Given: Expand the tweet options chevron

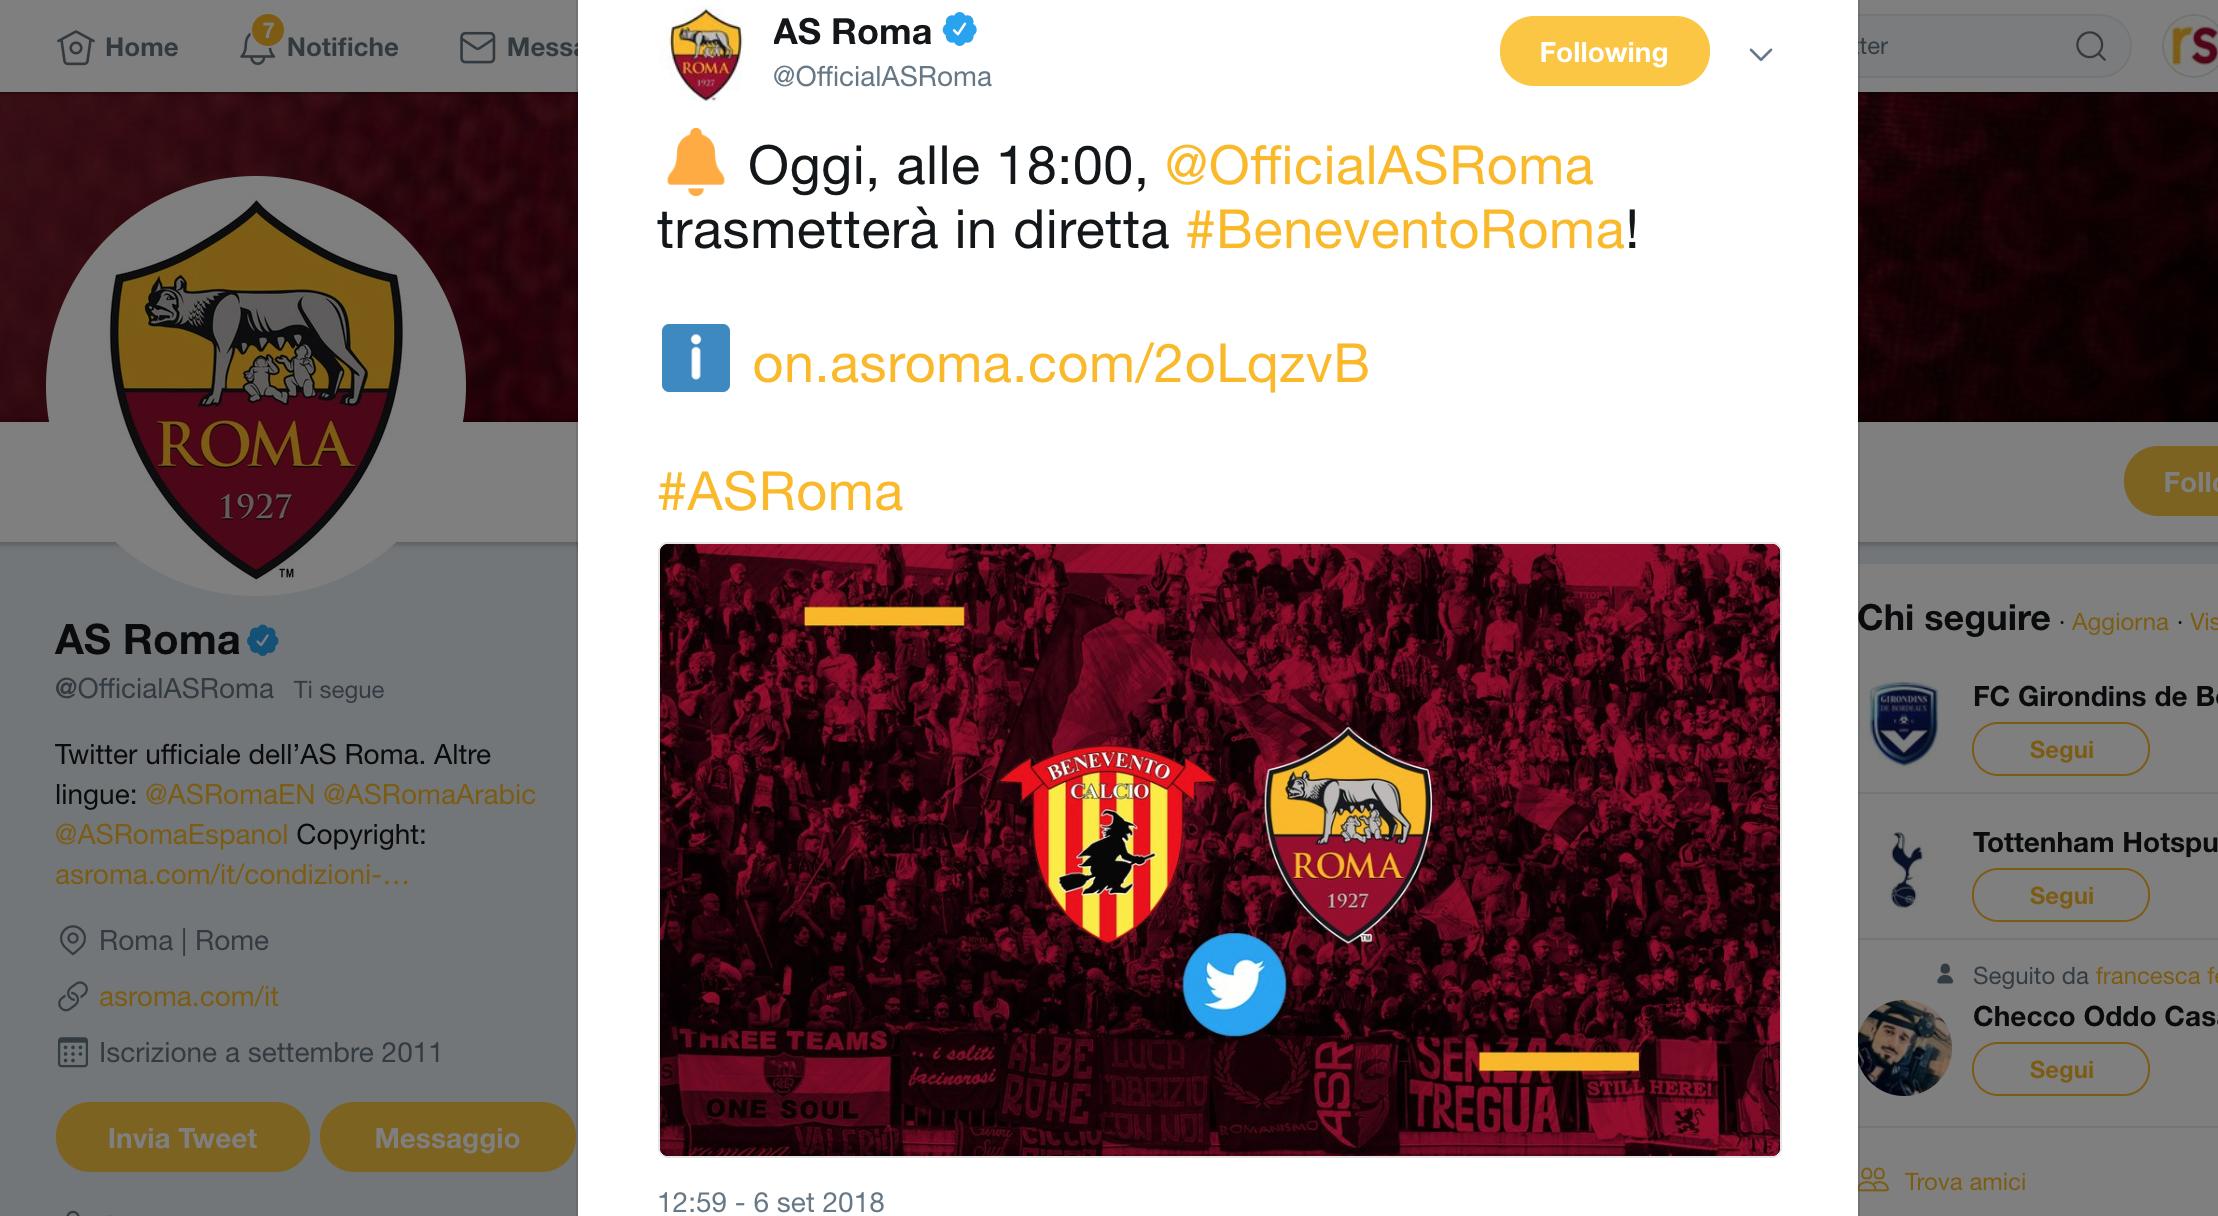Looking at the screenshot, I should click(1761, 54).
